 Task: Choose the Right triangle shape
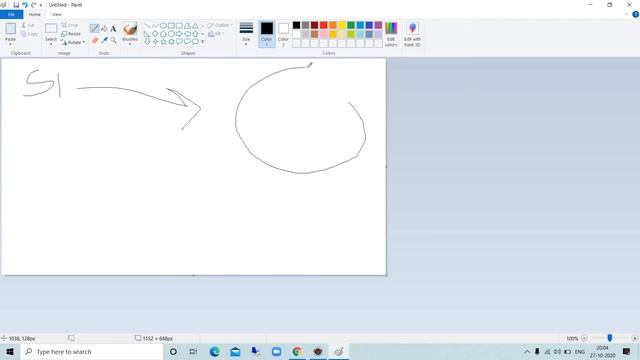147,34
